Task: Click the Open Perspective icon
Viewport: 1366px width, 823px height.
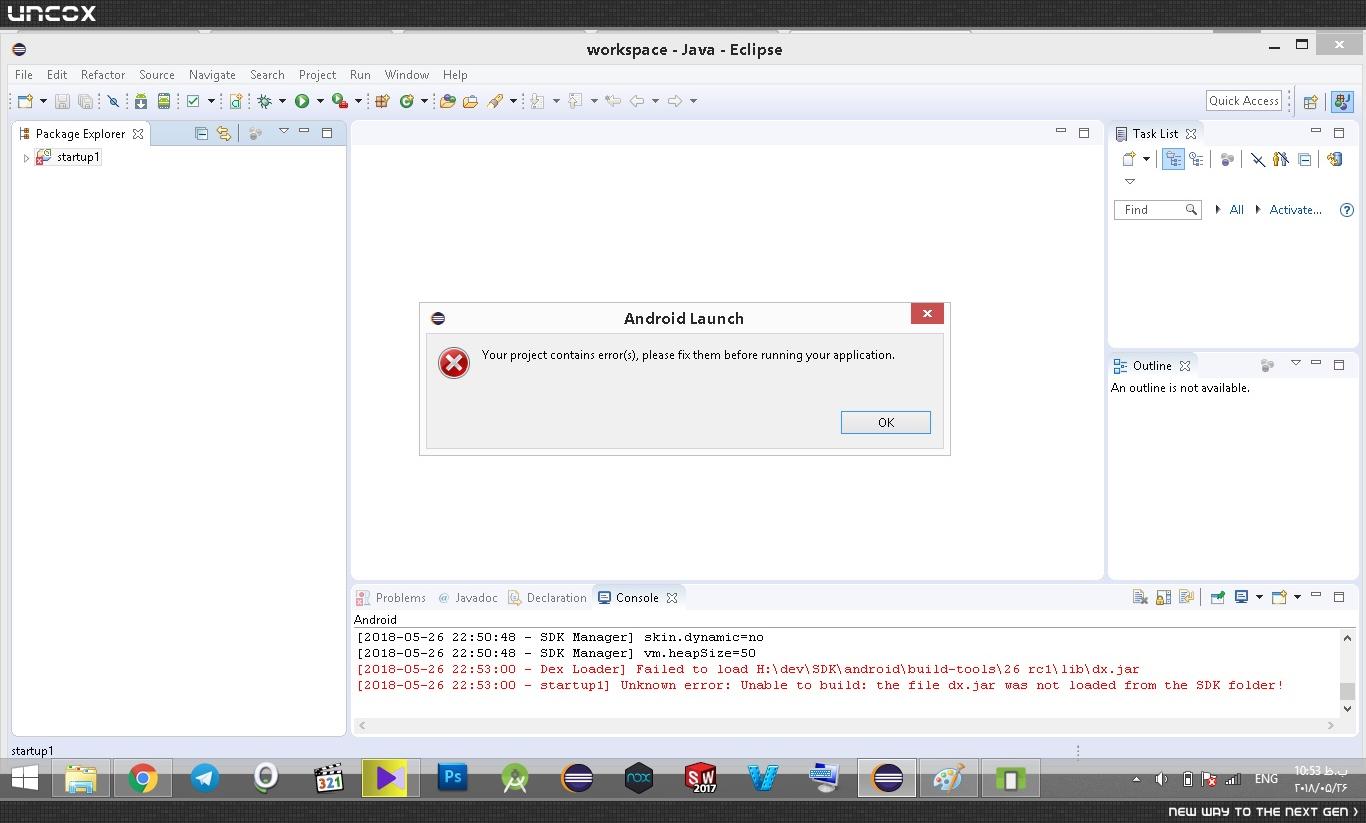Action: point(1310,101)
